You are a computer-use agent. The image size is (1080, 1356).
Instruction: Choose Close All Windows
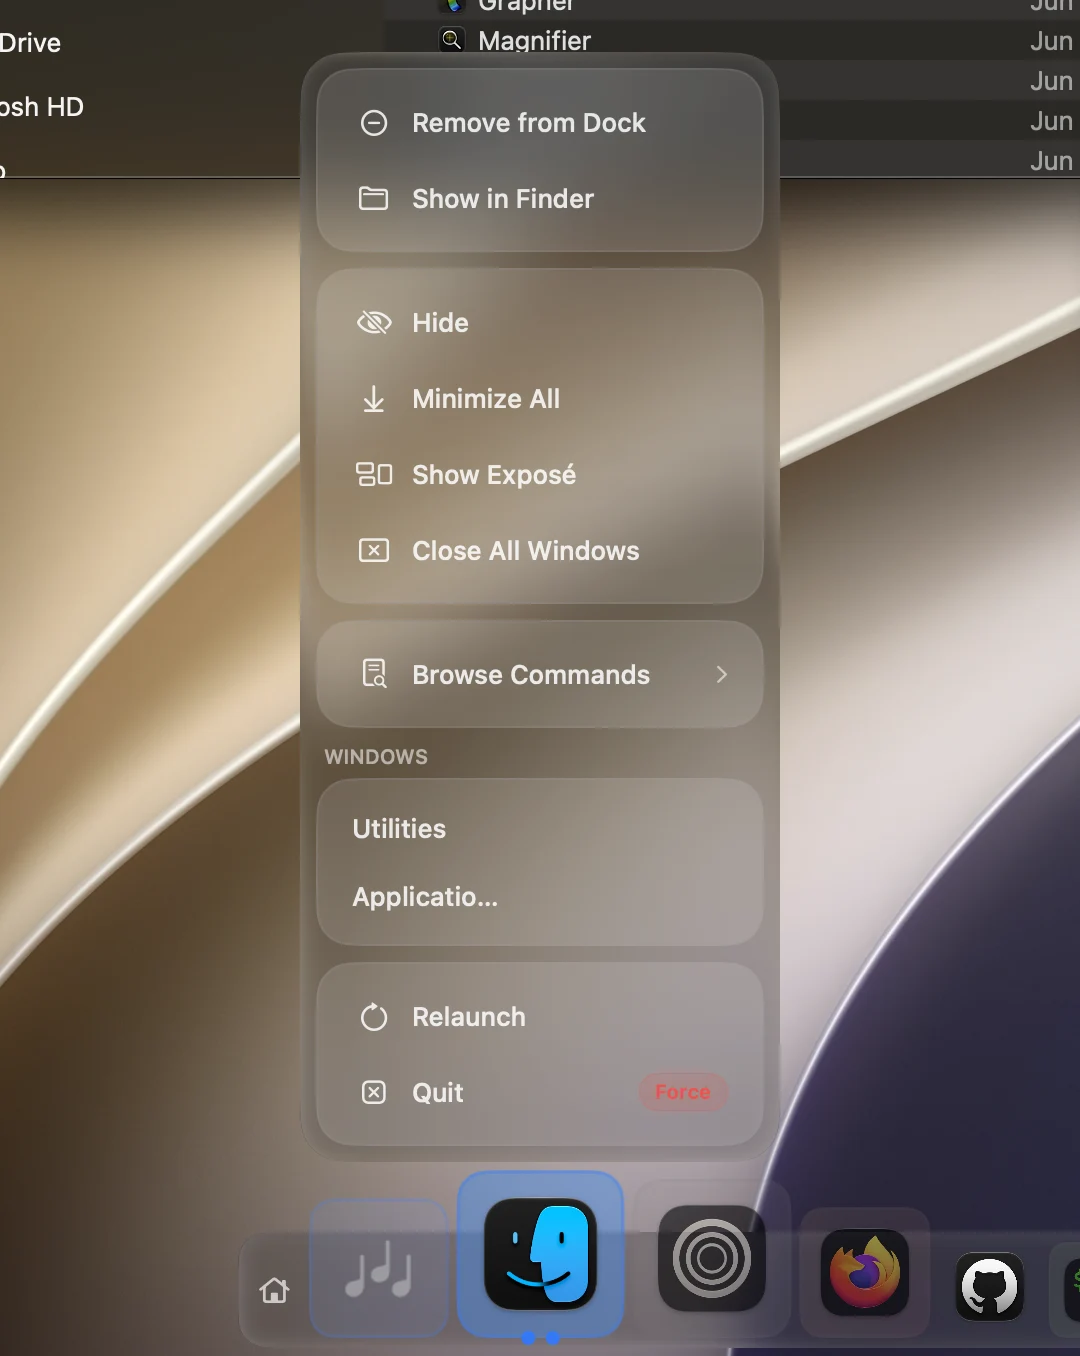tap(540, 551)
